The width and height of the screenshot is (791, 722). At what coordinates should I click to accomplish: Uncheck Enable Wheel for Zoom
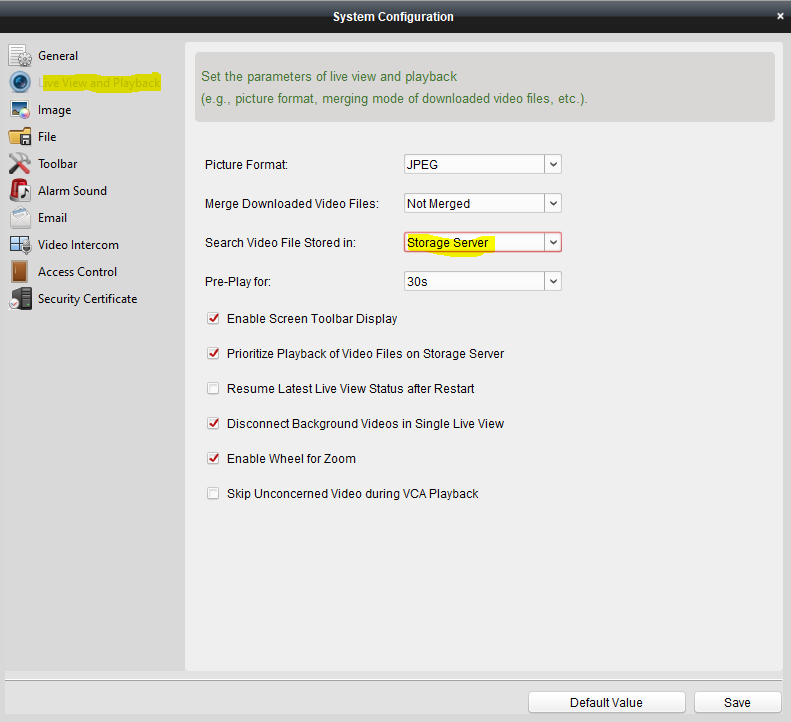coord(213,459)
